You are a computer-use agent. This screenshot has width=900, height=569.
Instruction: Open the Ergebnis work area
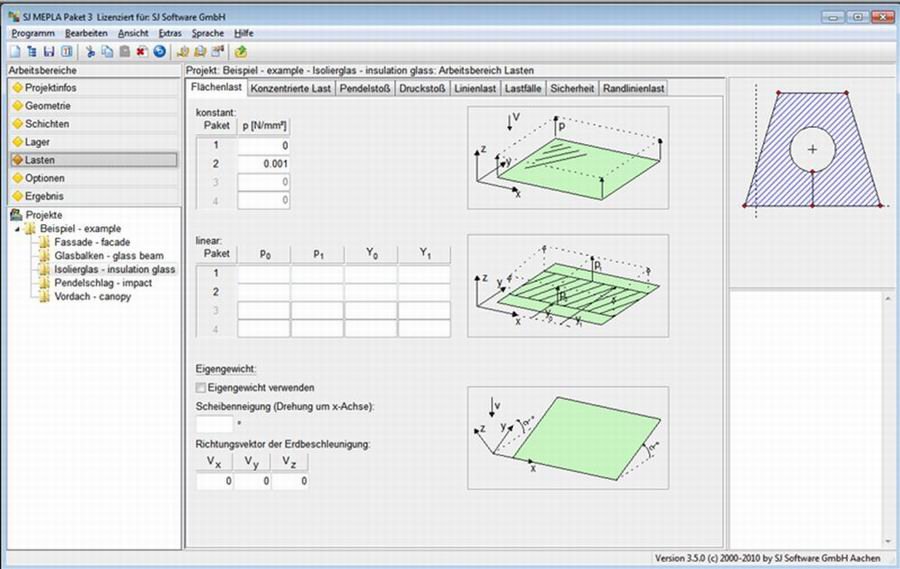tap(94, 196)
